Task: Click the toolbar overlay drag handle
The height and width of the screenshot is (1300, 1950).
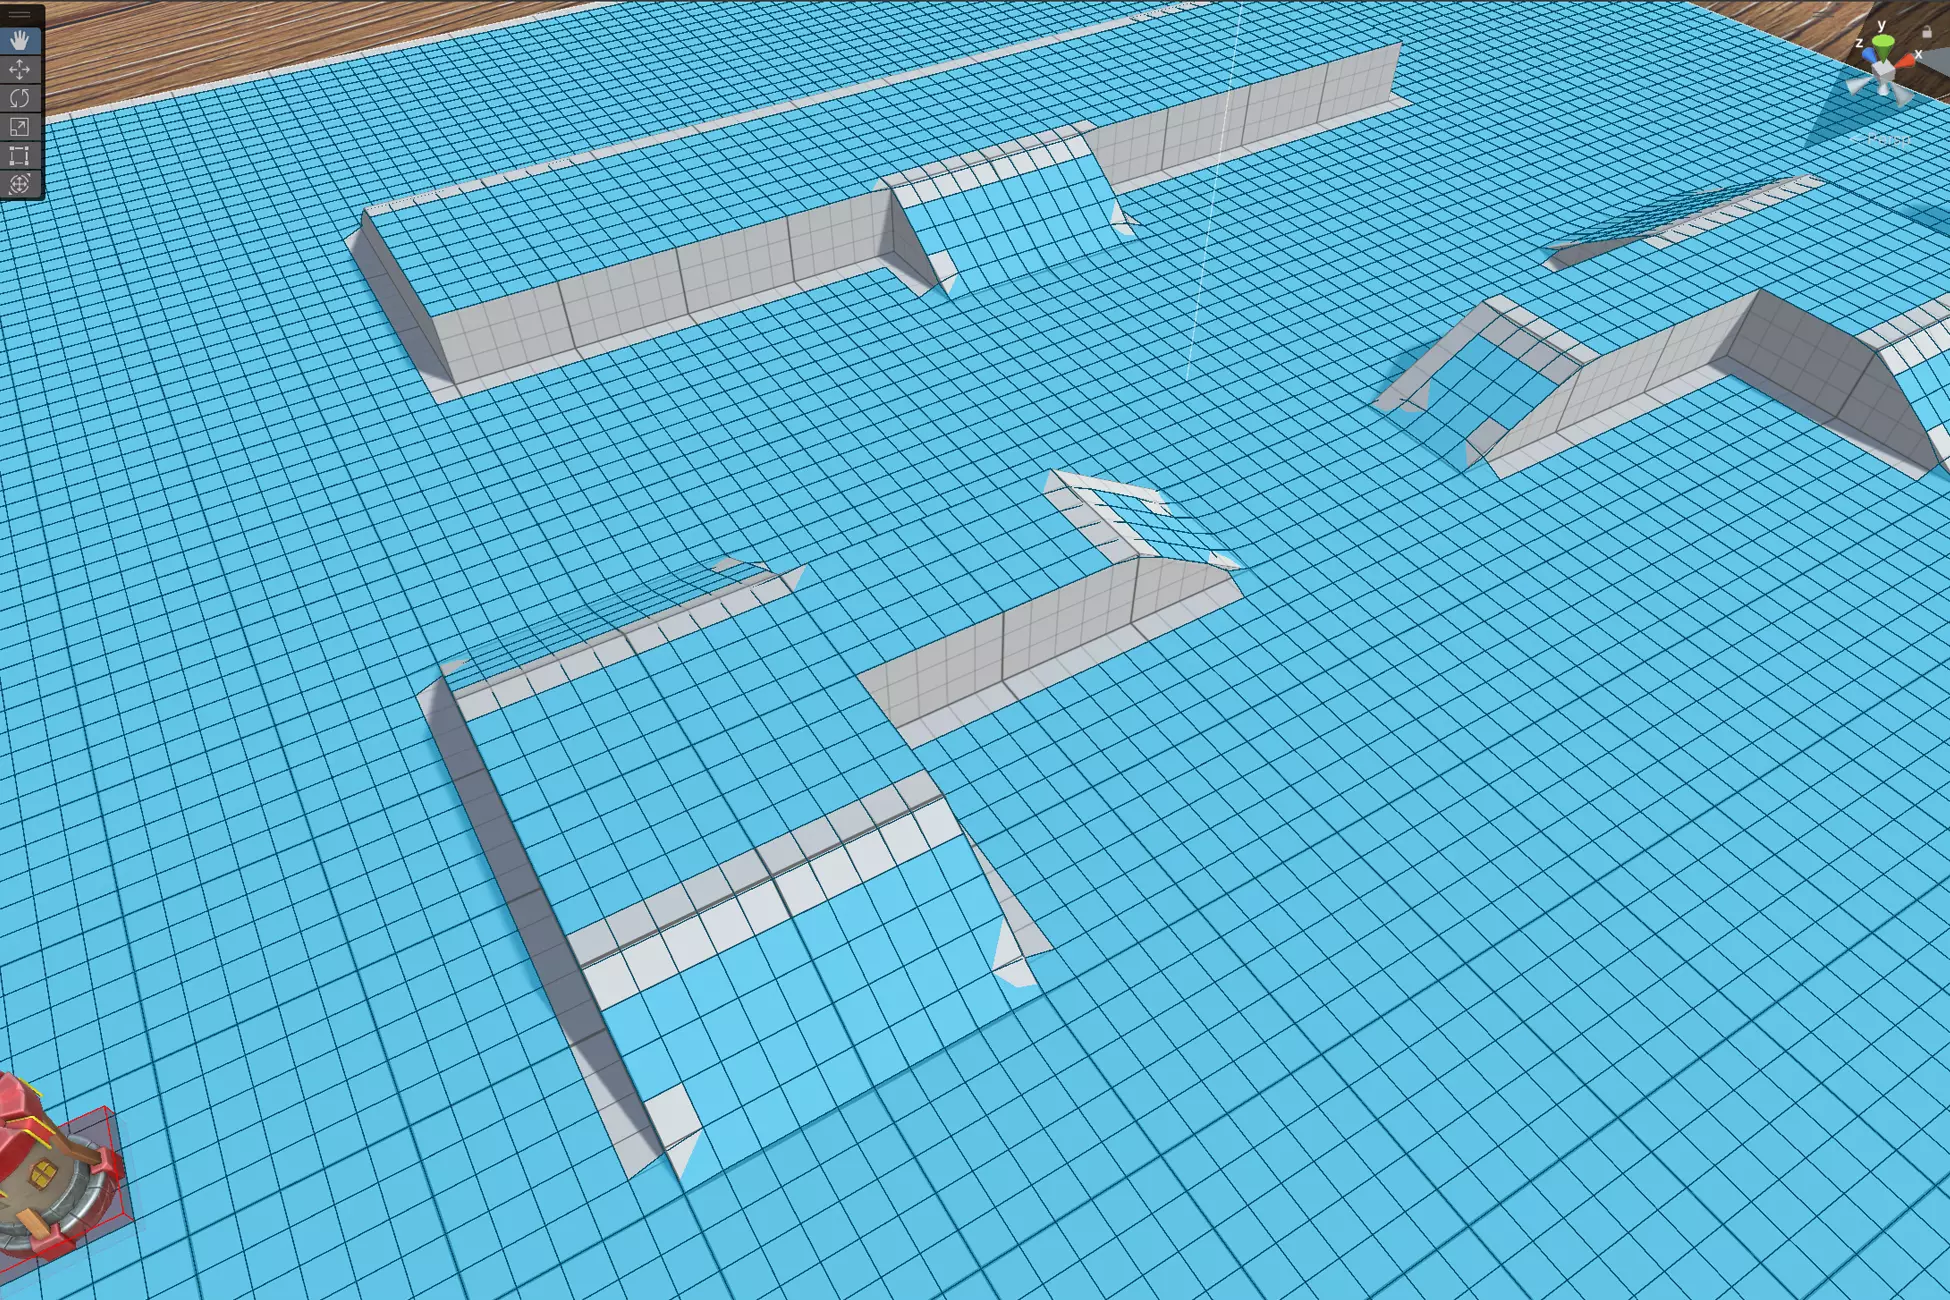Action: [19, 14]
